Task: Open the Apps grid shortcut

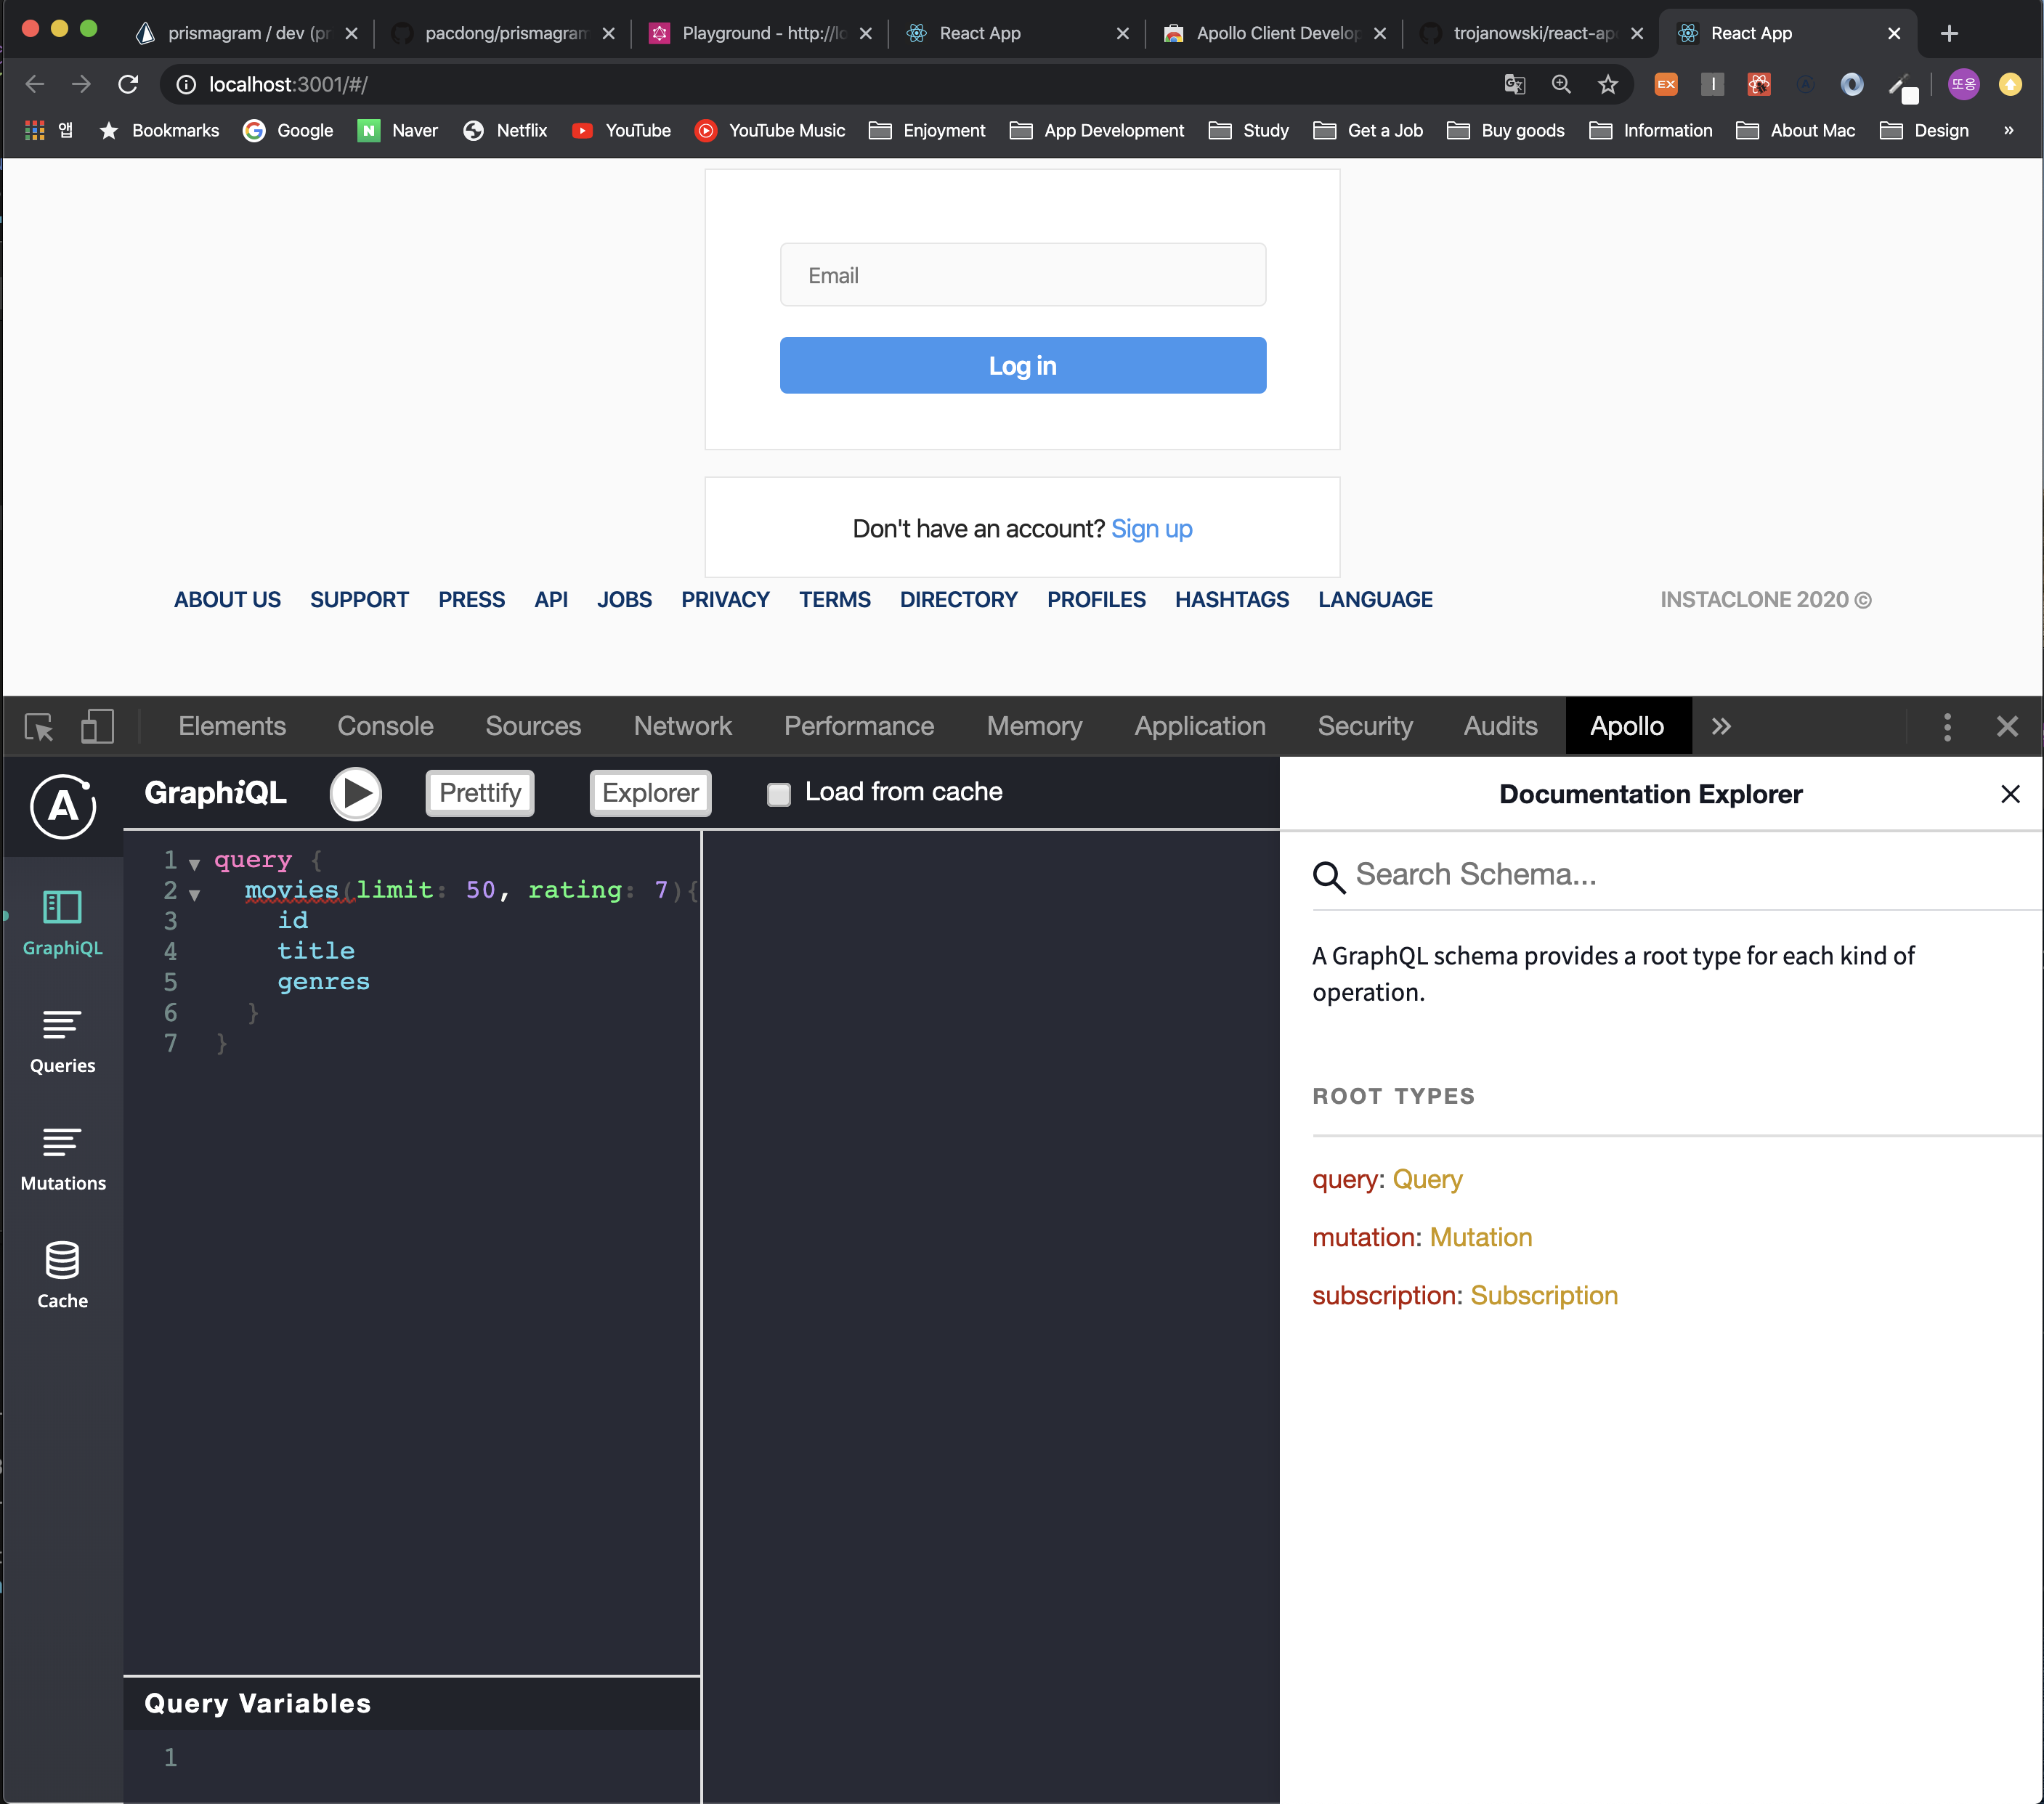Action: [35, 130]
